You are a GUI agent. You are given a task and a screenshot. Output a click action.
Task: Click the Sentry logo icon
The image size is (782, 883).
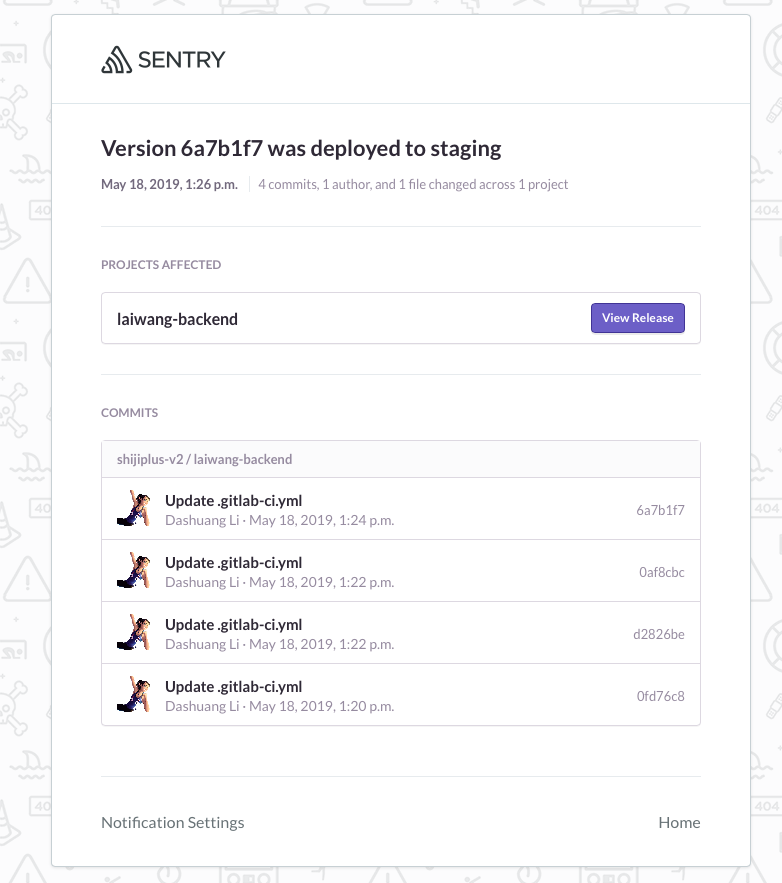[117, 60]
